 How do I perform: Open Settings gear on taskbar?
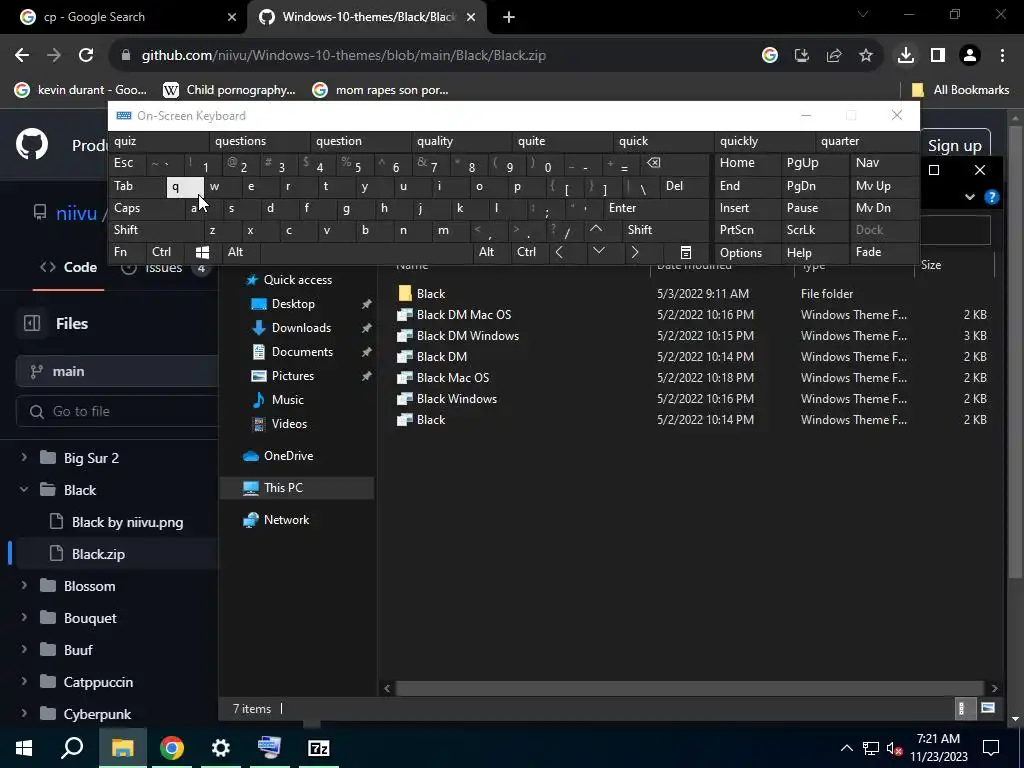click(x=221, y=748)
